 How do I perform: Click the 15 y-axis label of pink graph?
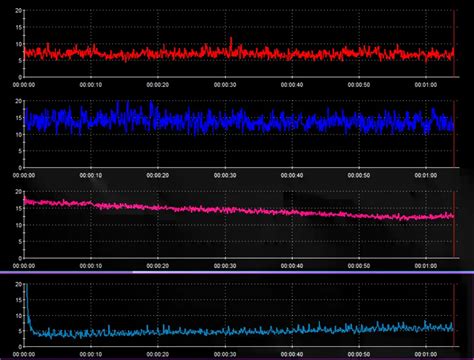[x=19, y=208]
